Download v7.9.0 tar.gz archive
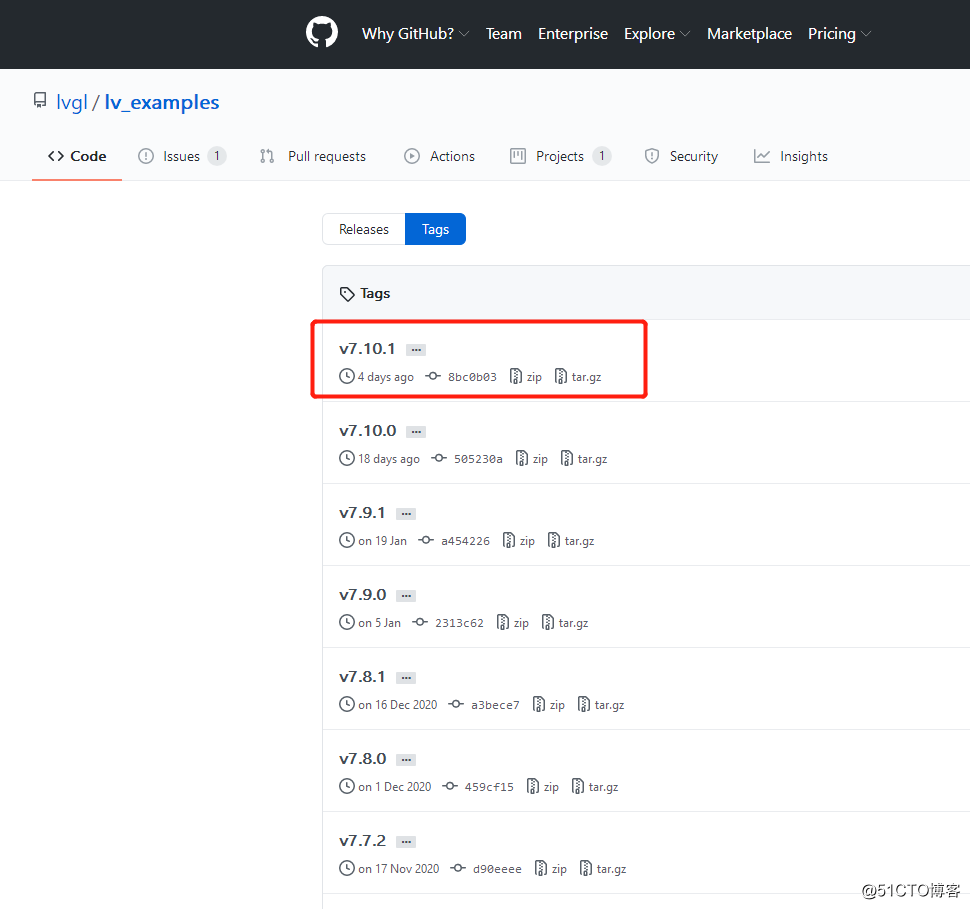 click(565, 623)
